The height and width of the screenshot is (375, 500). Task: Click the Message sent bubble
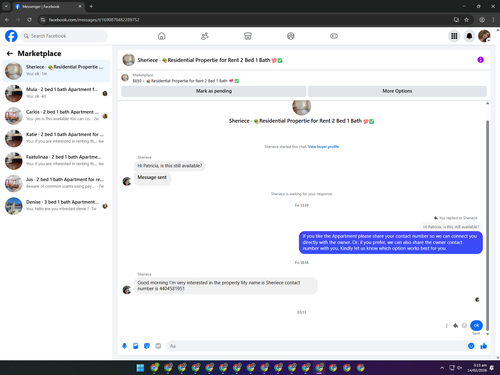click(152, 178)
